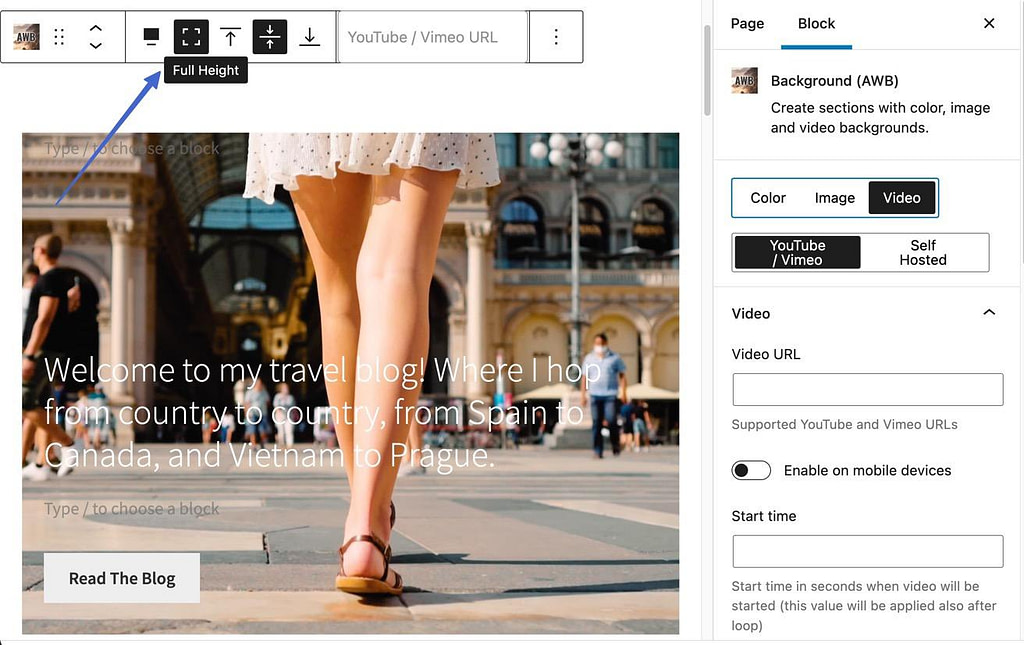Switch background type to Color
The image size is (1024, 645).
click(x=768, y=198)
